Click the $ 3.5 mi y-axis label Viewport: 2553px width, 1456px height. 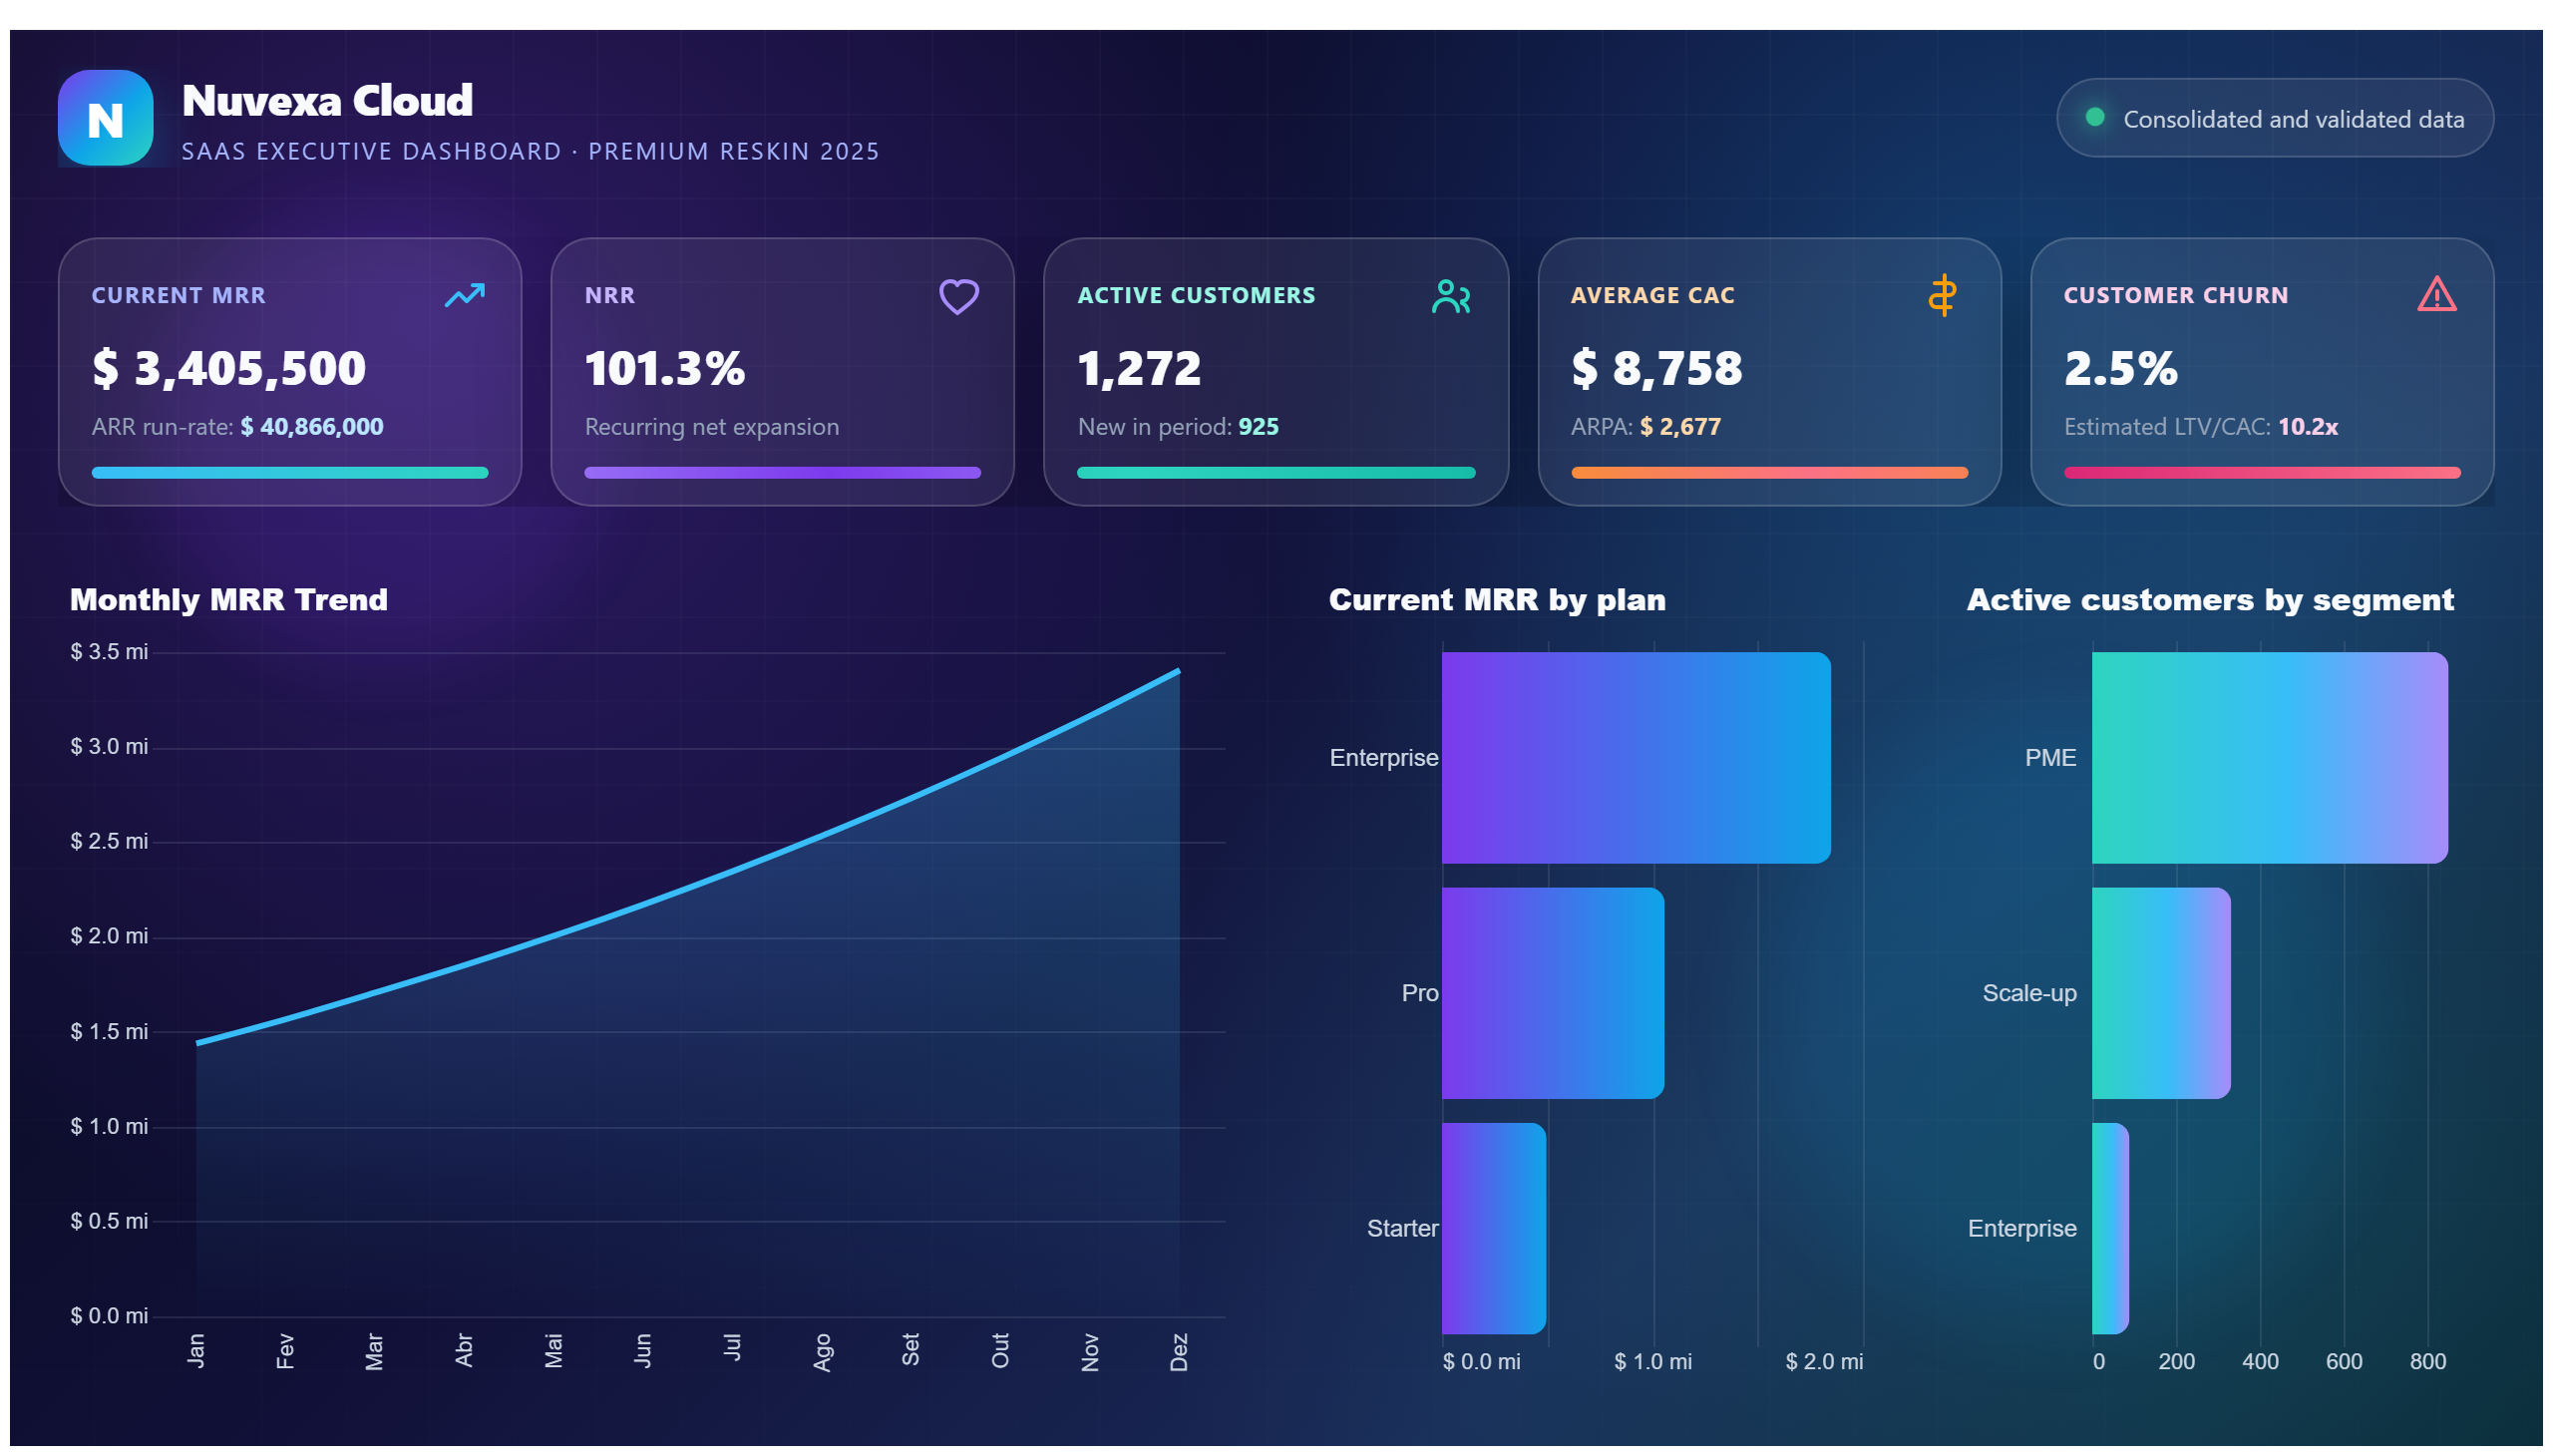(x=109, y=652)
